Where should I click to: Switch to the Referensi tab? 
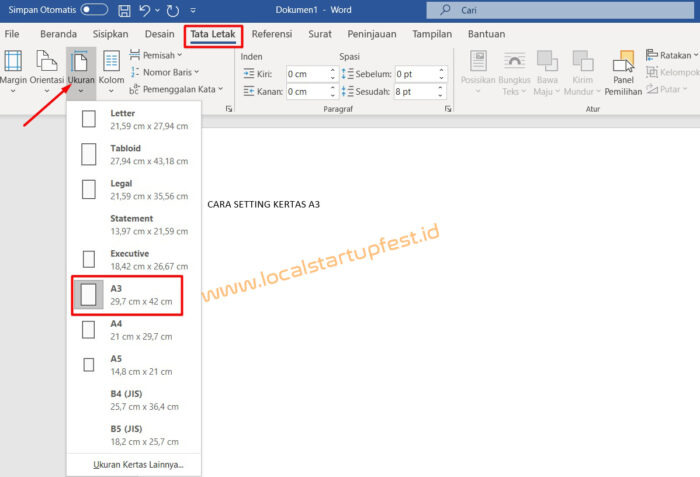coord(272,34)
